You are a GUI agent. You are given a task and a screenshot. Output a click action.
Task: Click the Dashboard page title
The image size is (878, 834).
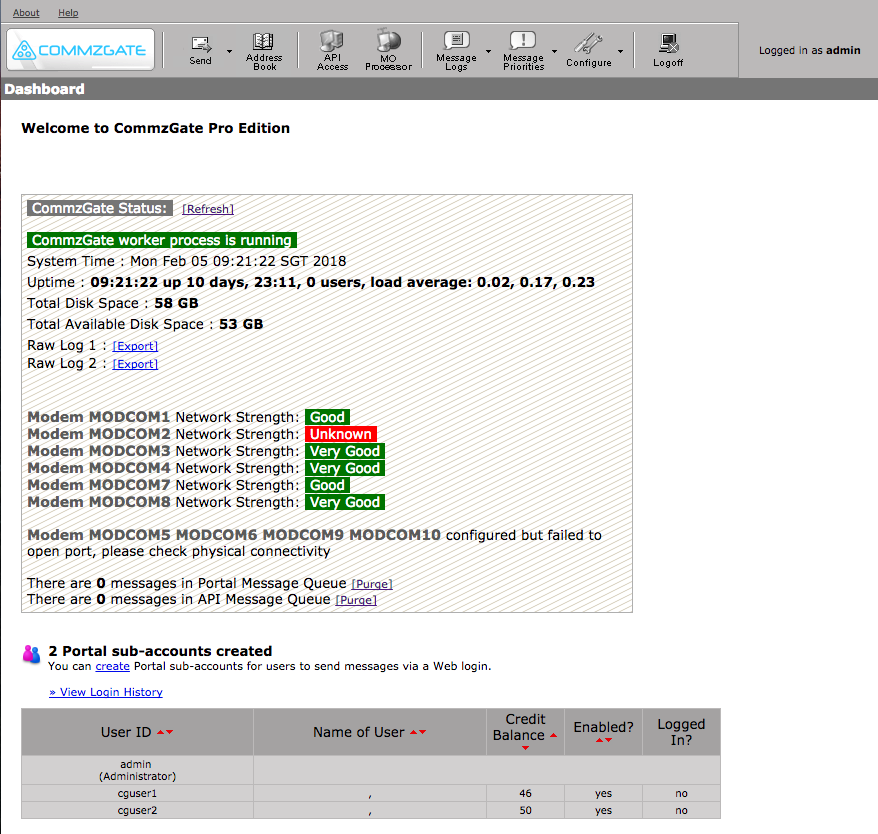click(x=44, y=89)
